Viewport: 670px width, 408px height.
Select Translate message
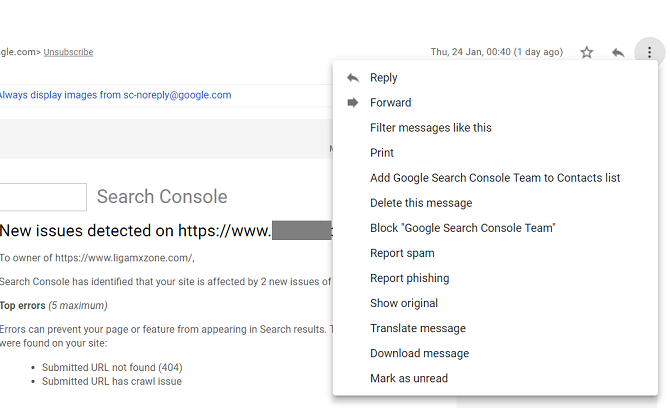(x=495, y=328)
